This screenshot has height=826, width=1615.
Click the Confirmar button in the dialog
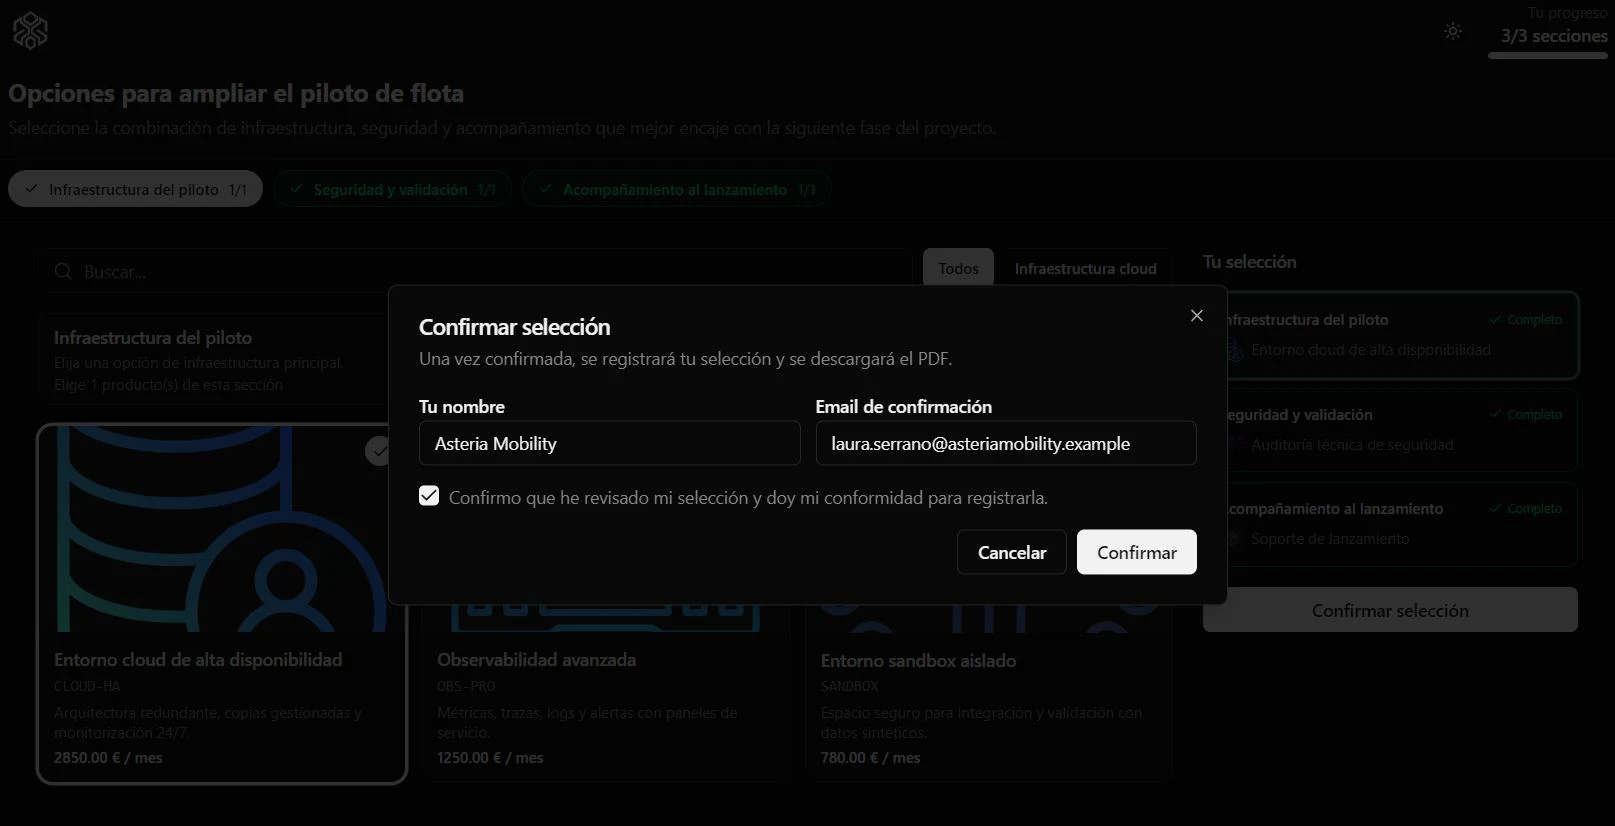1136,552
